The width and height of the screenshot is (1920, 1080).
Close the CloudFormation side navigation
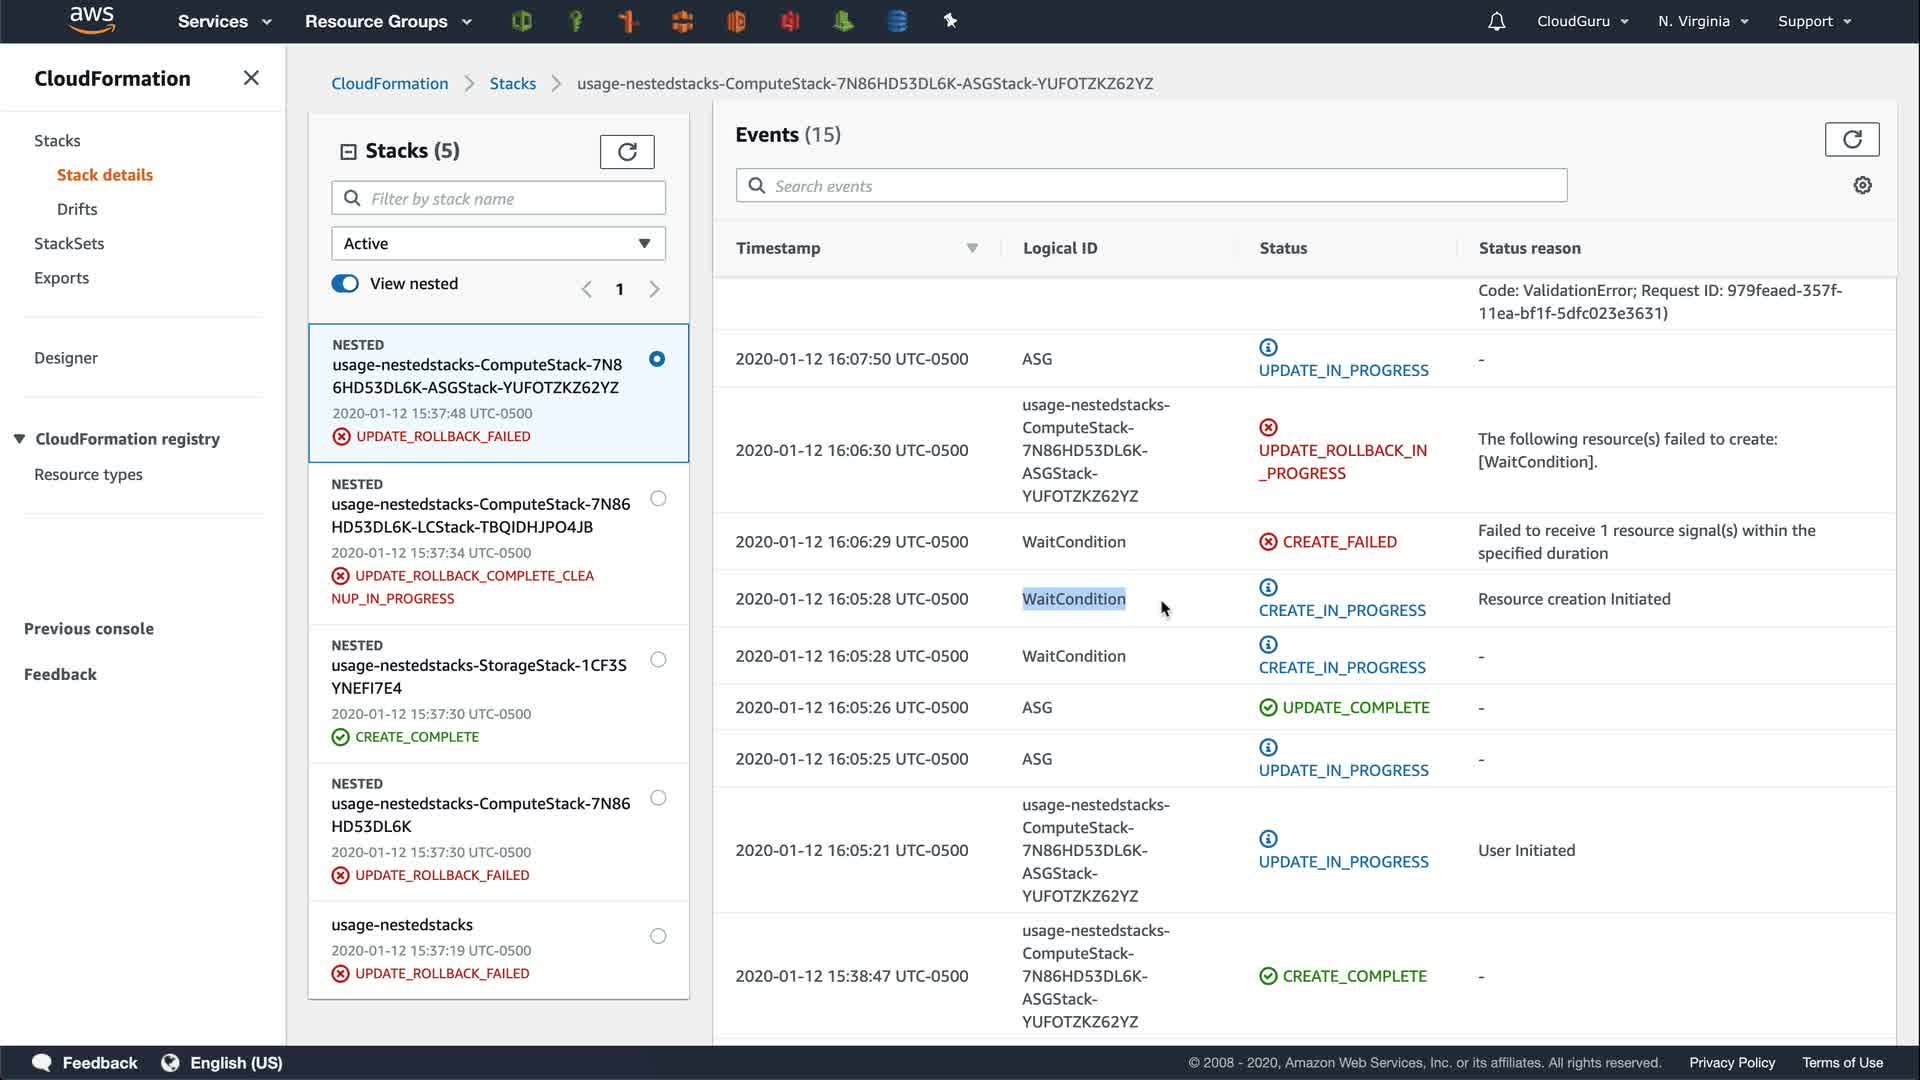tap(251, 78)
